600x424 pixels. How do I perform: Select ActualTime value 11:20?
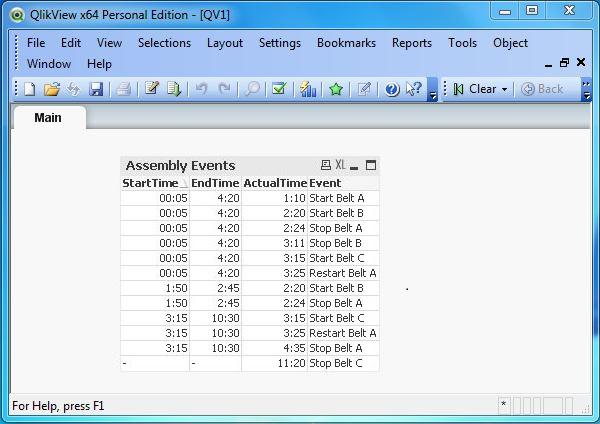pyautogui.click(x=274, y=363)
